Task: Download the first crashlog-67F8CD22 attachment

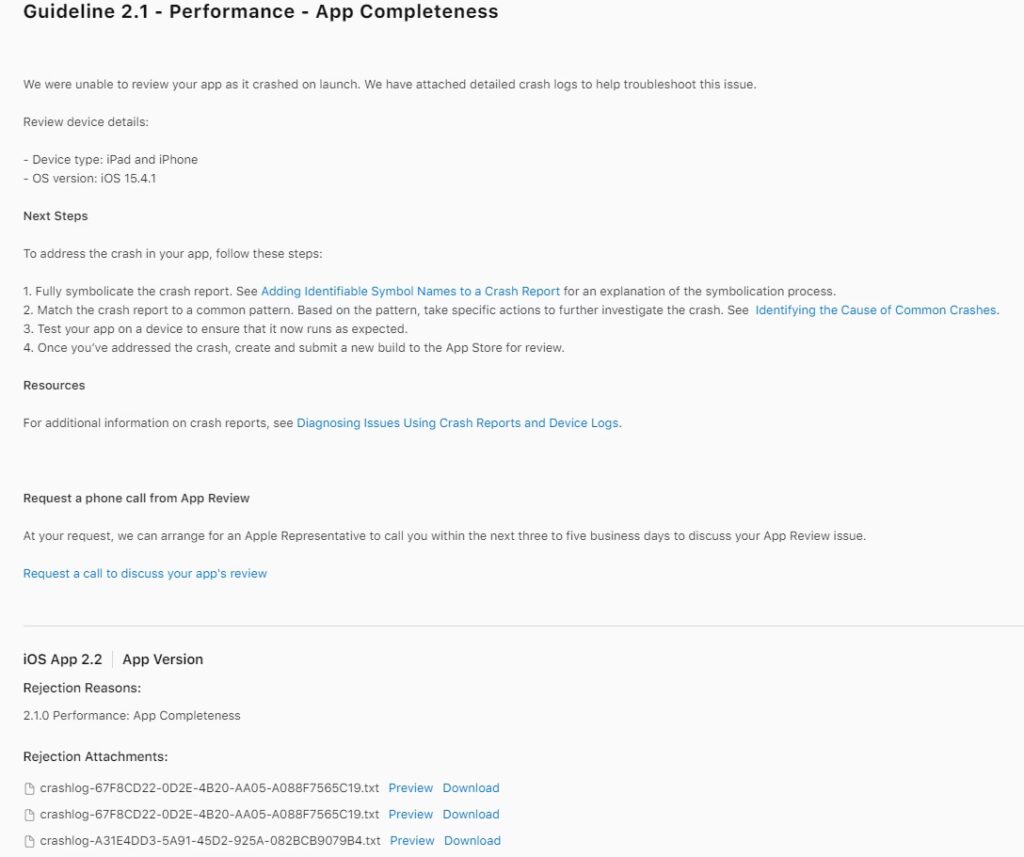Action: [x=470, y=788]
